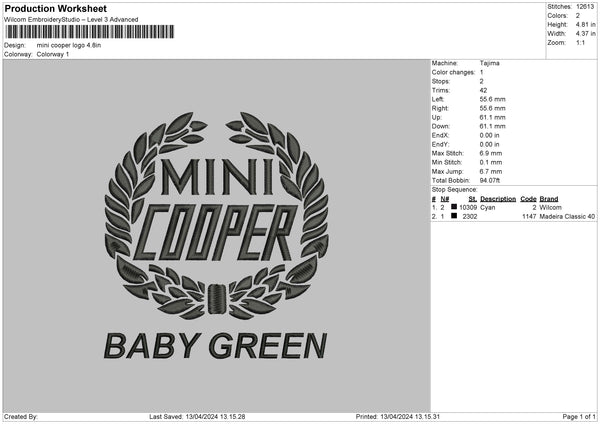Click the Total Bobbin value 94.07ft
Image resolution: width=600 pixels, height=424 pixels.
[x=490, y=180]
